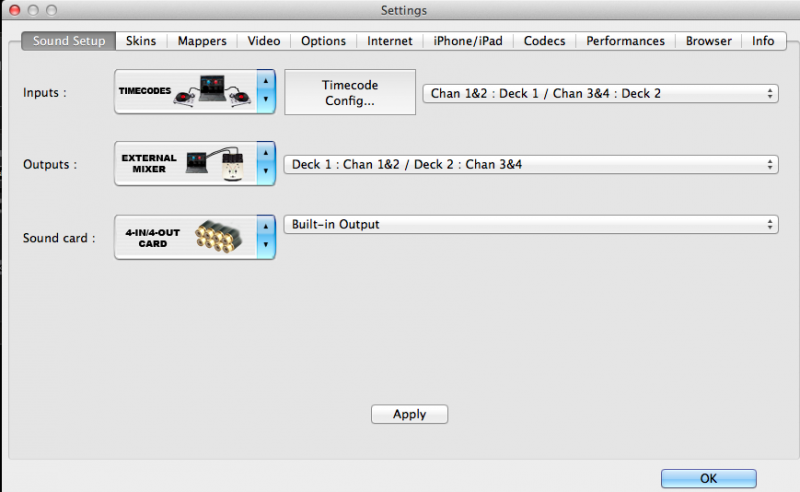Step the Sound card selector down arrow
800x492 pixels.
[x=265, y=246]
